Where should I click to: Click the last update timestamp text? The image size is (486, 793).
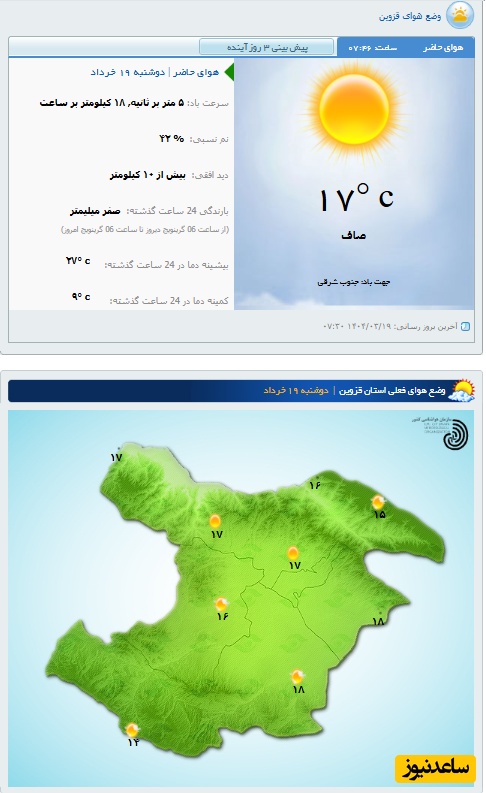390,326
